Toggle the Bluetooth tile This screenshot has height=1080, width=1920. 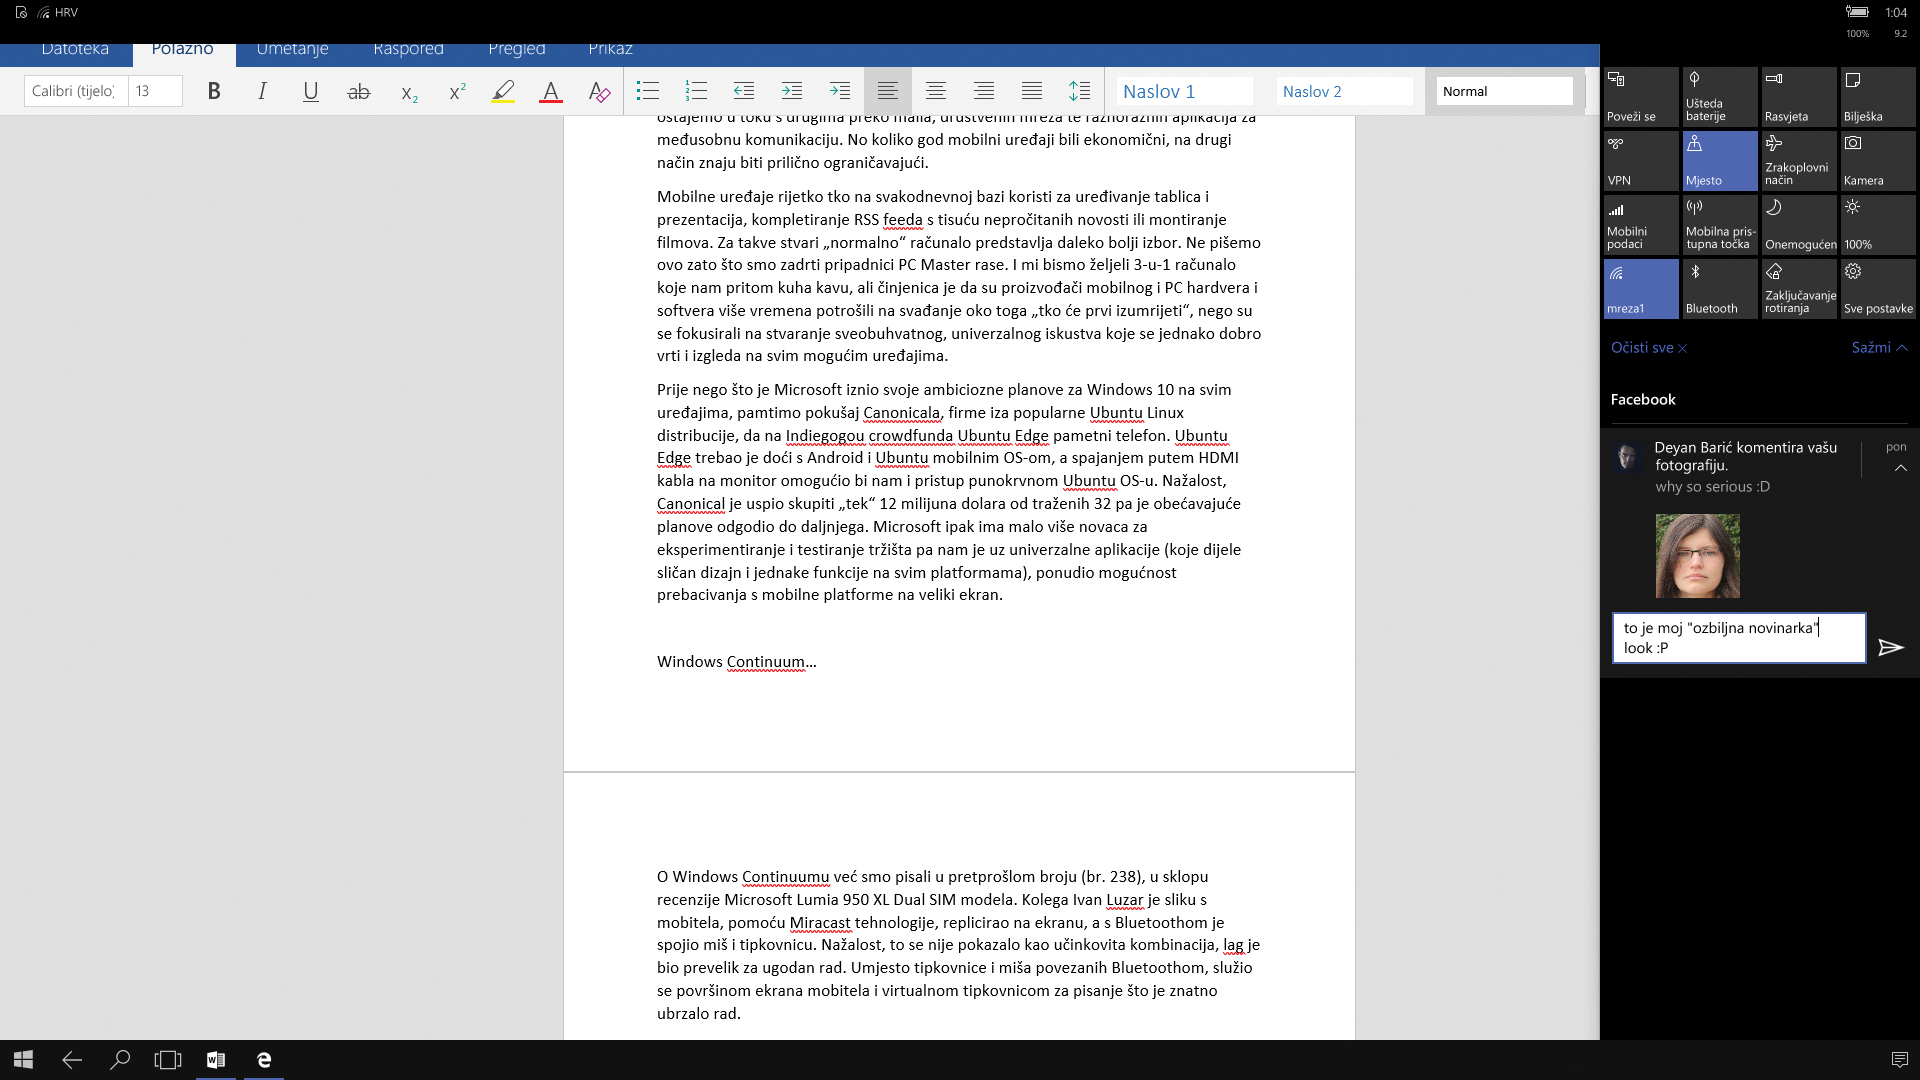click(x=1720, y=289)
